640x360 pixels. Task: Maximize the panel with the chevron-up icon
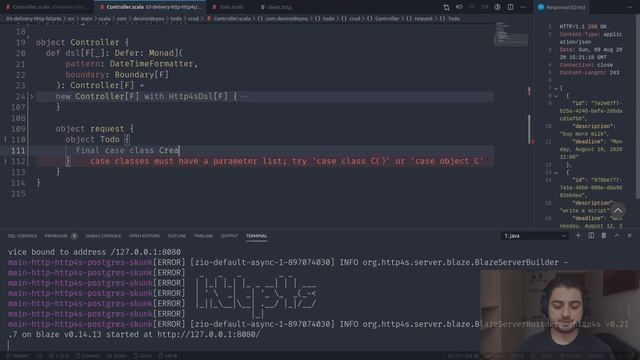coord(617,236)
